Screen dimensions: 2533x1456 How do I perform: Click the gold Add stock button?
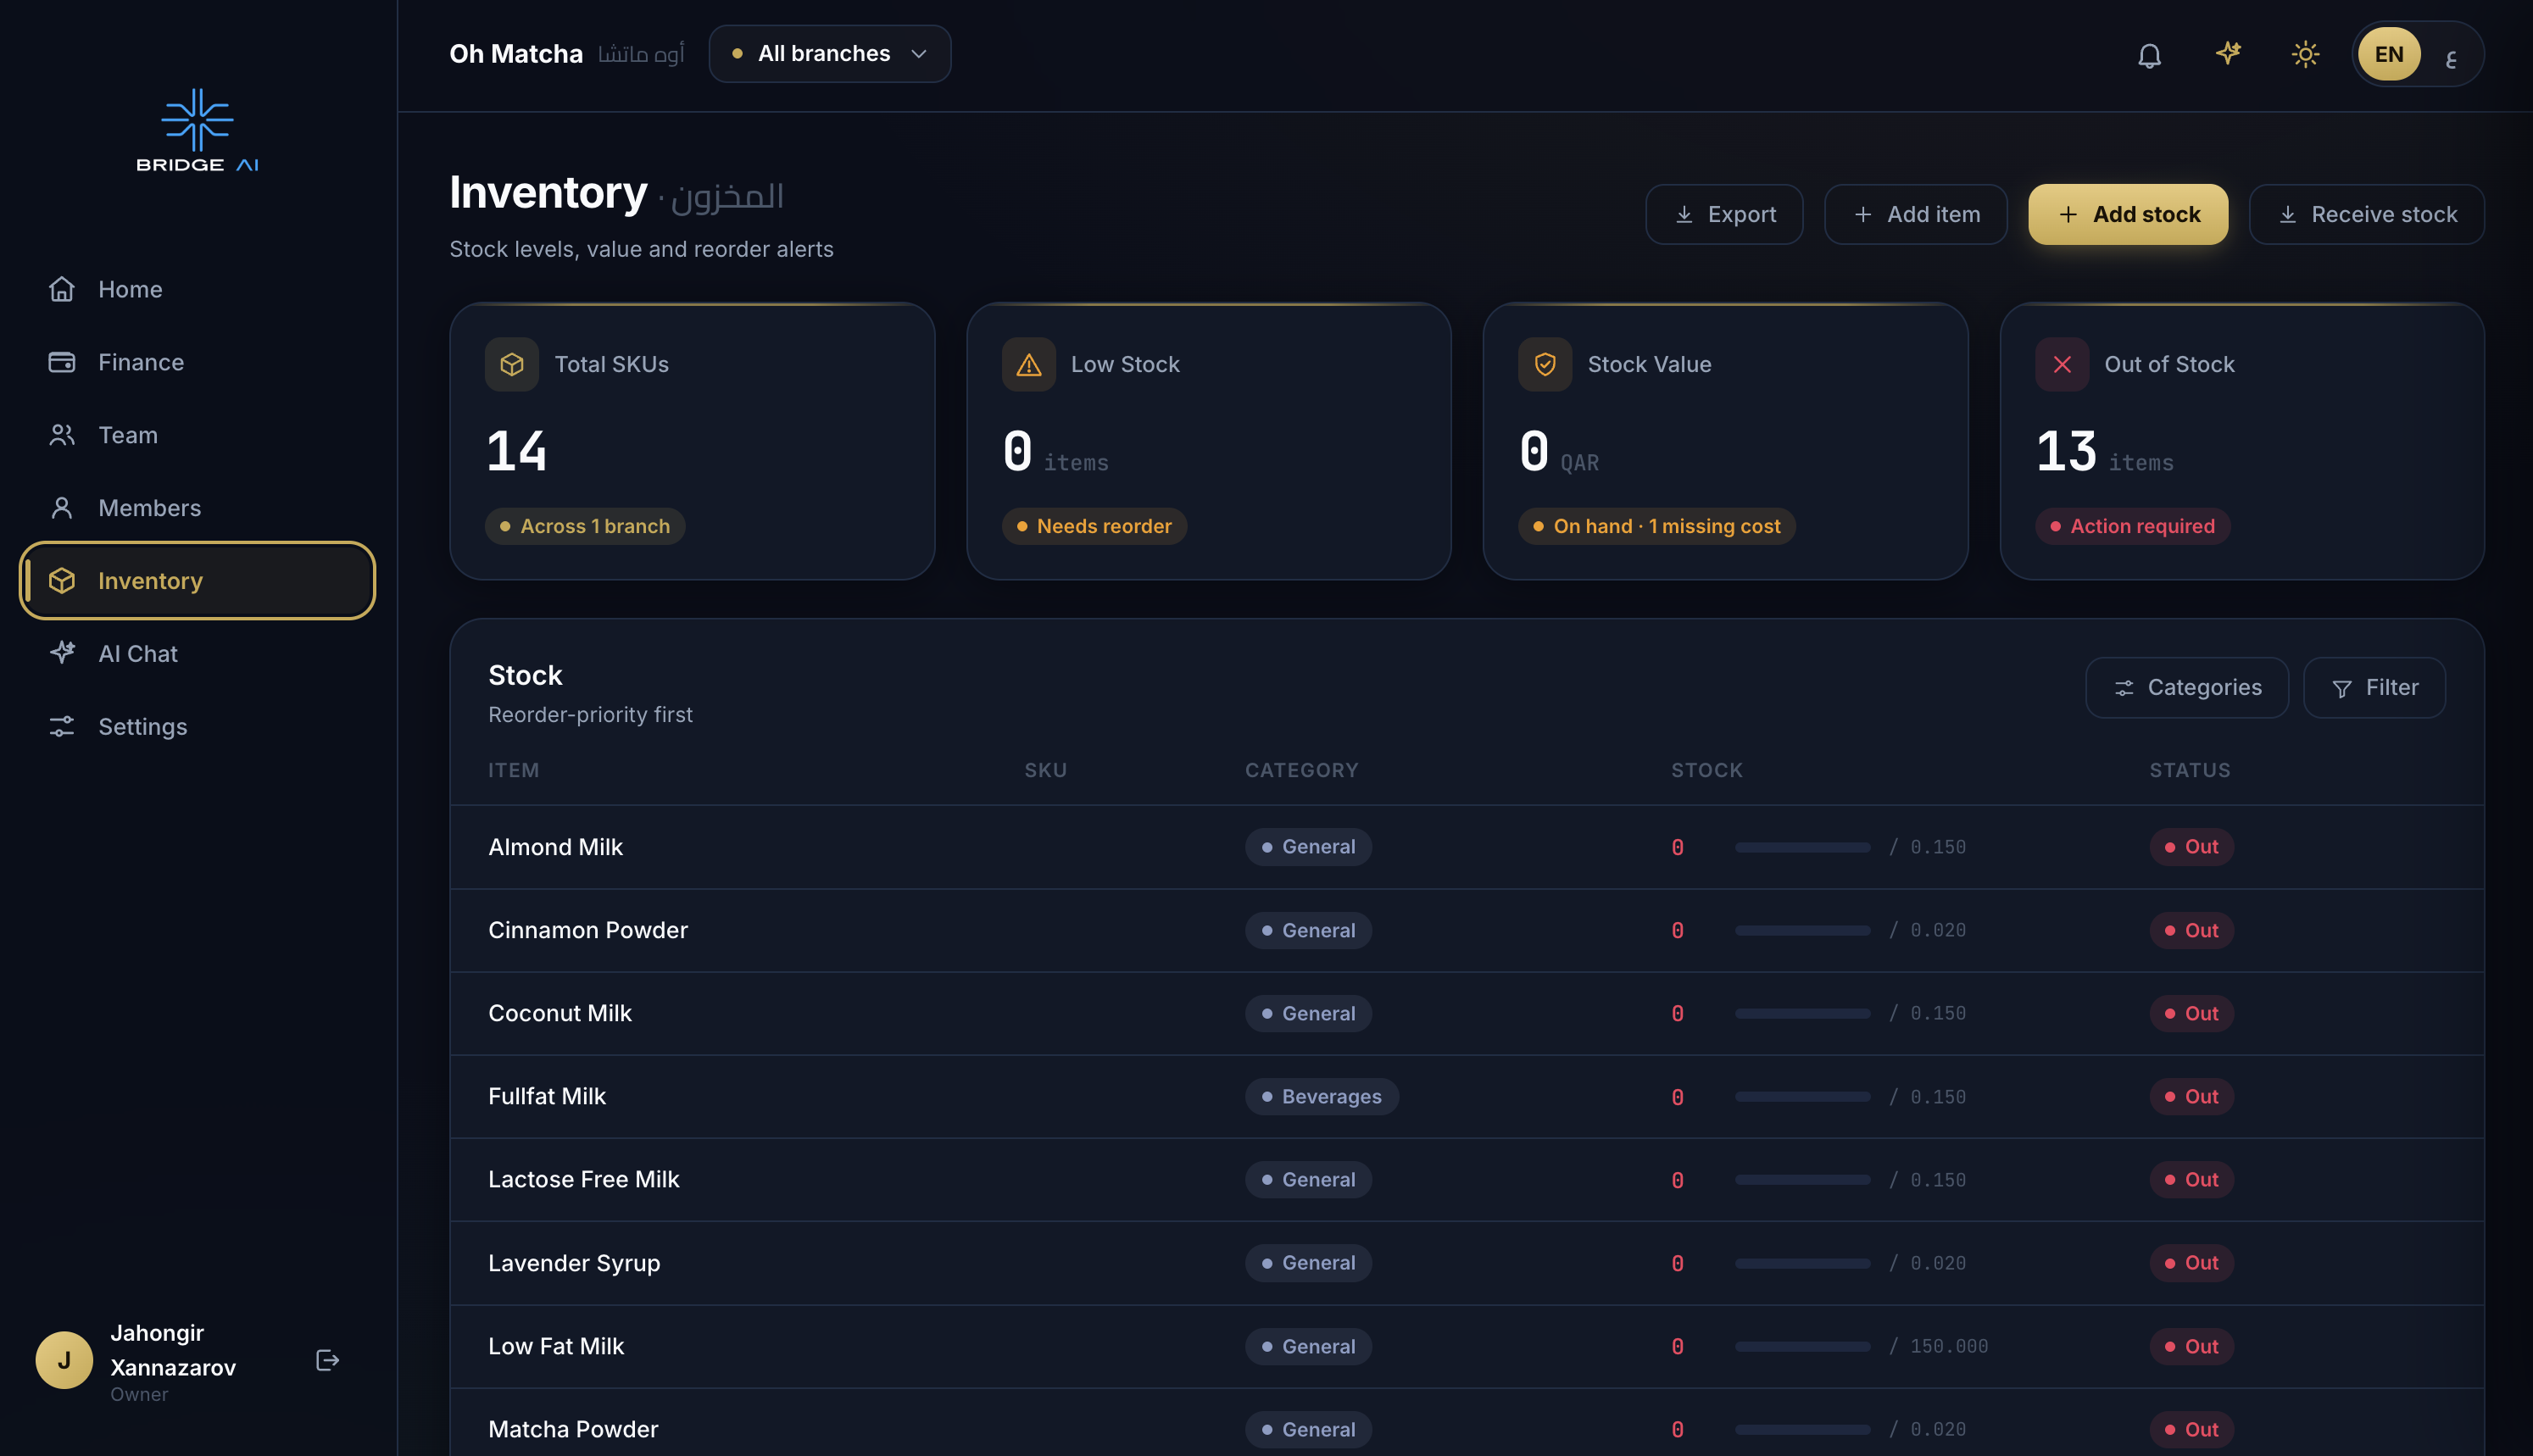tap(2128, 215)
